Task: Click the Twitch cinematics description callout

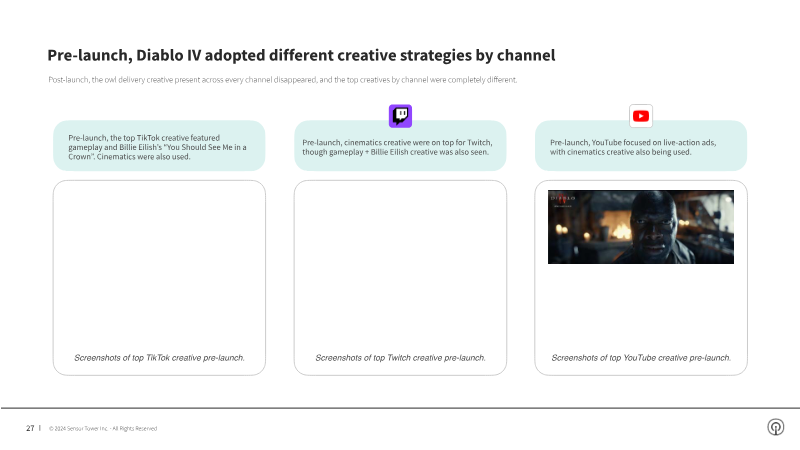Action: tap(400, 146)
